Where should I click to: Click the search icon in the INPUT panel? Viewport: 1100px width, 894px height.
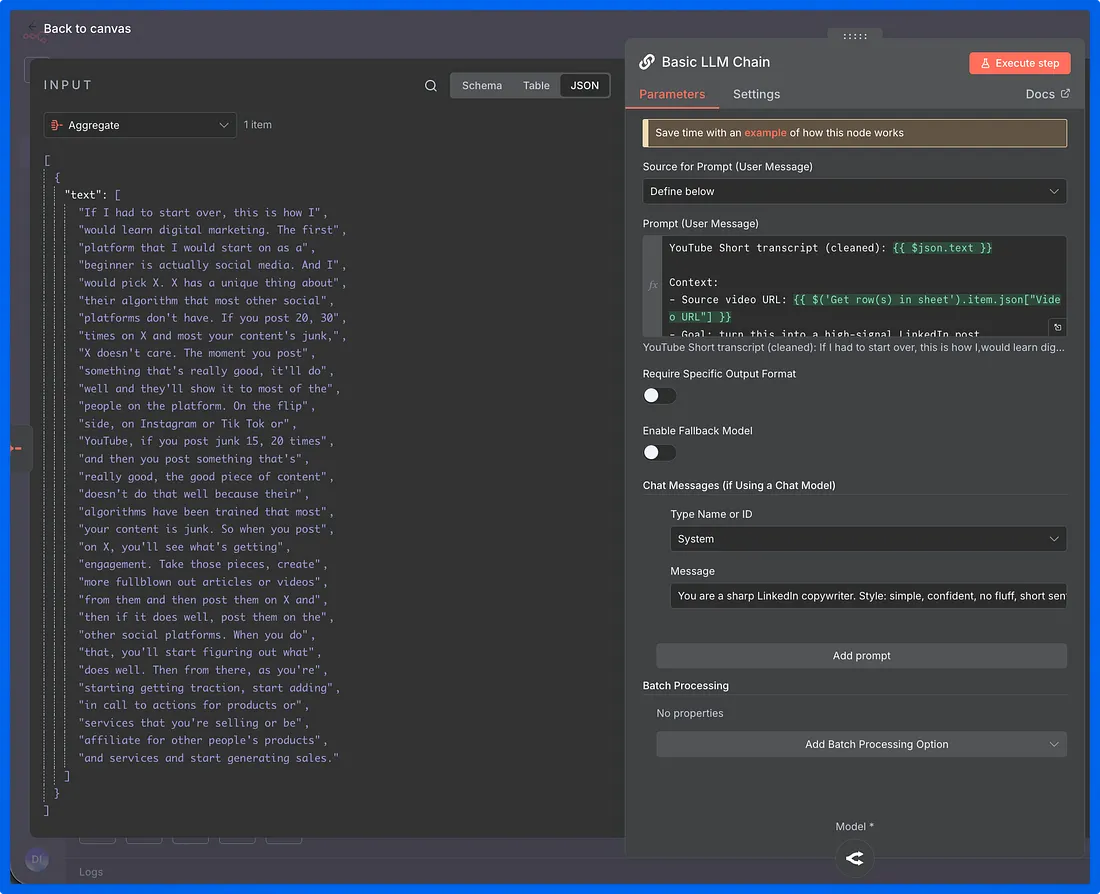[431, 86]
